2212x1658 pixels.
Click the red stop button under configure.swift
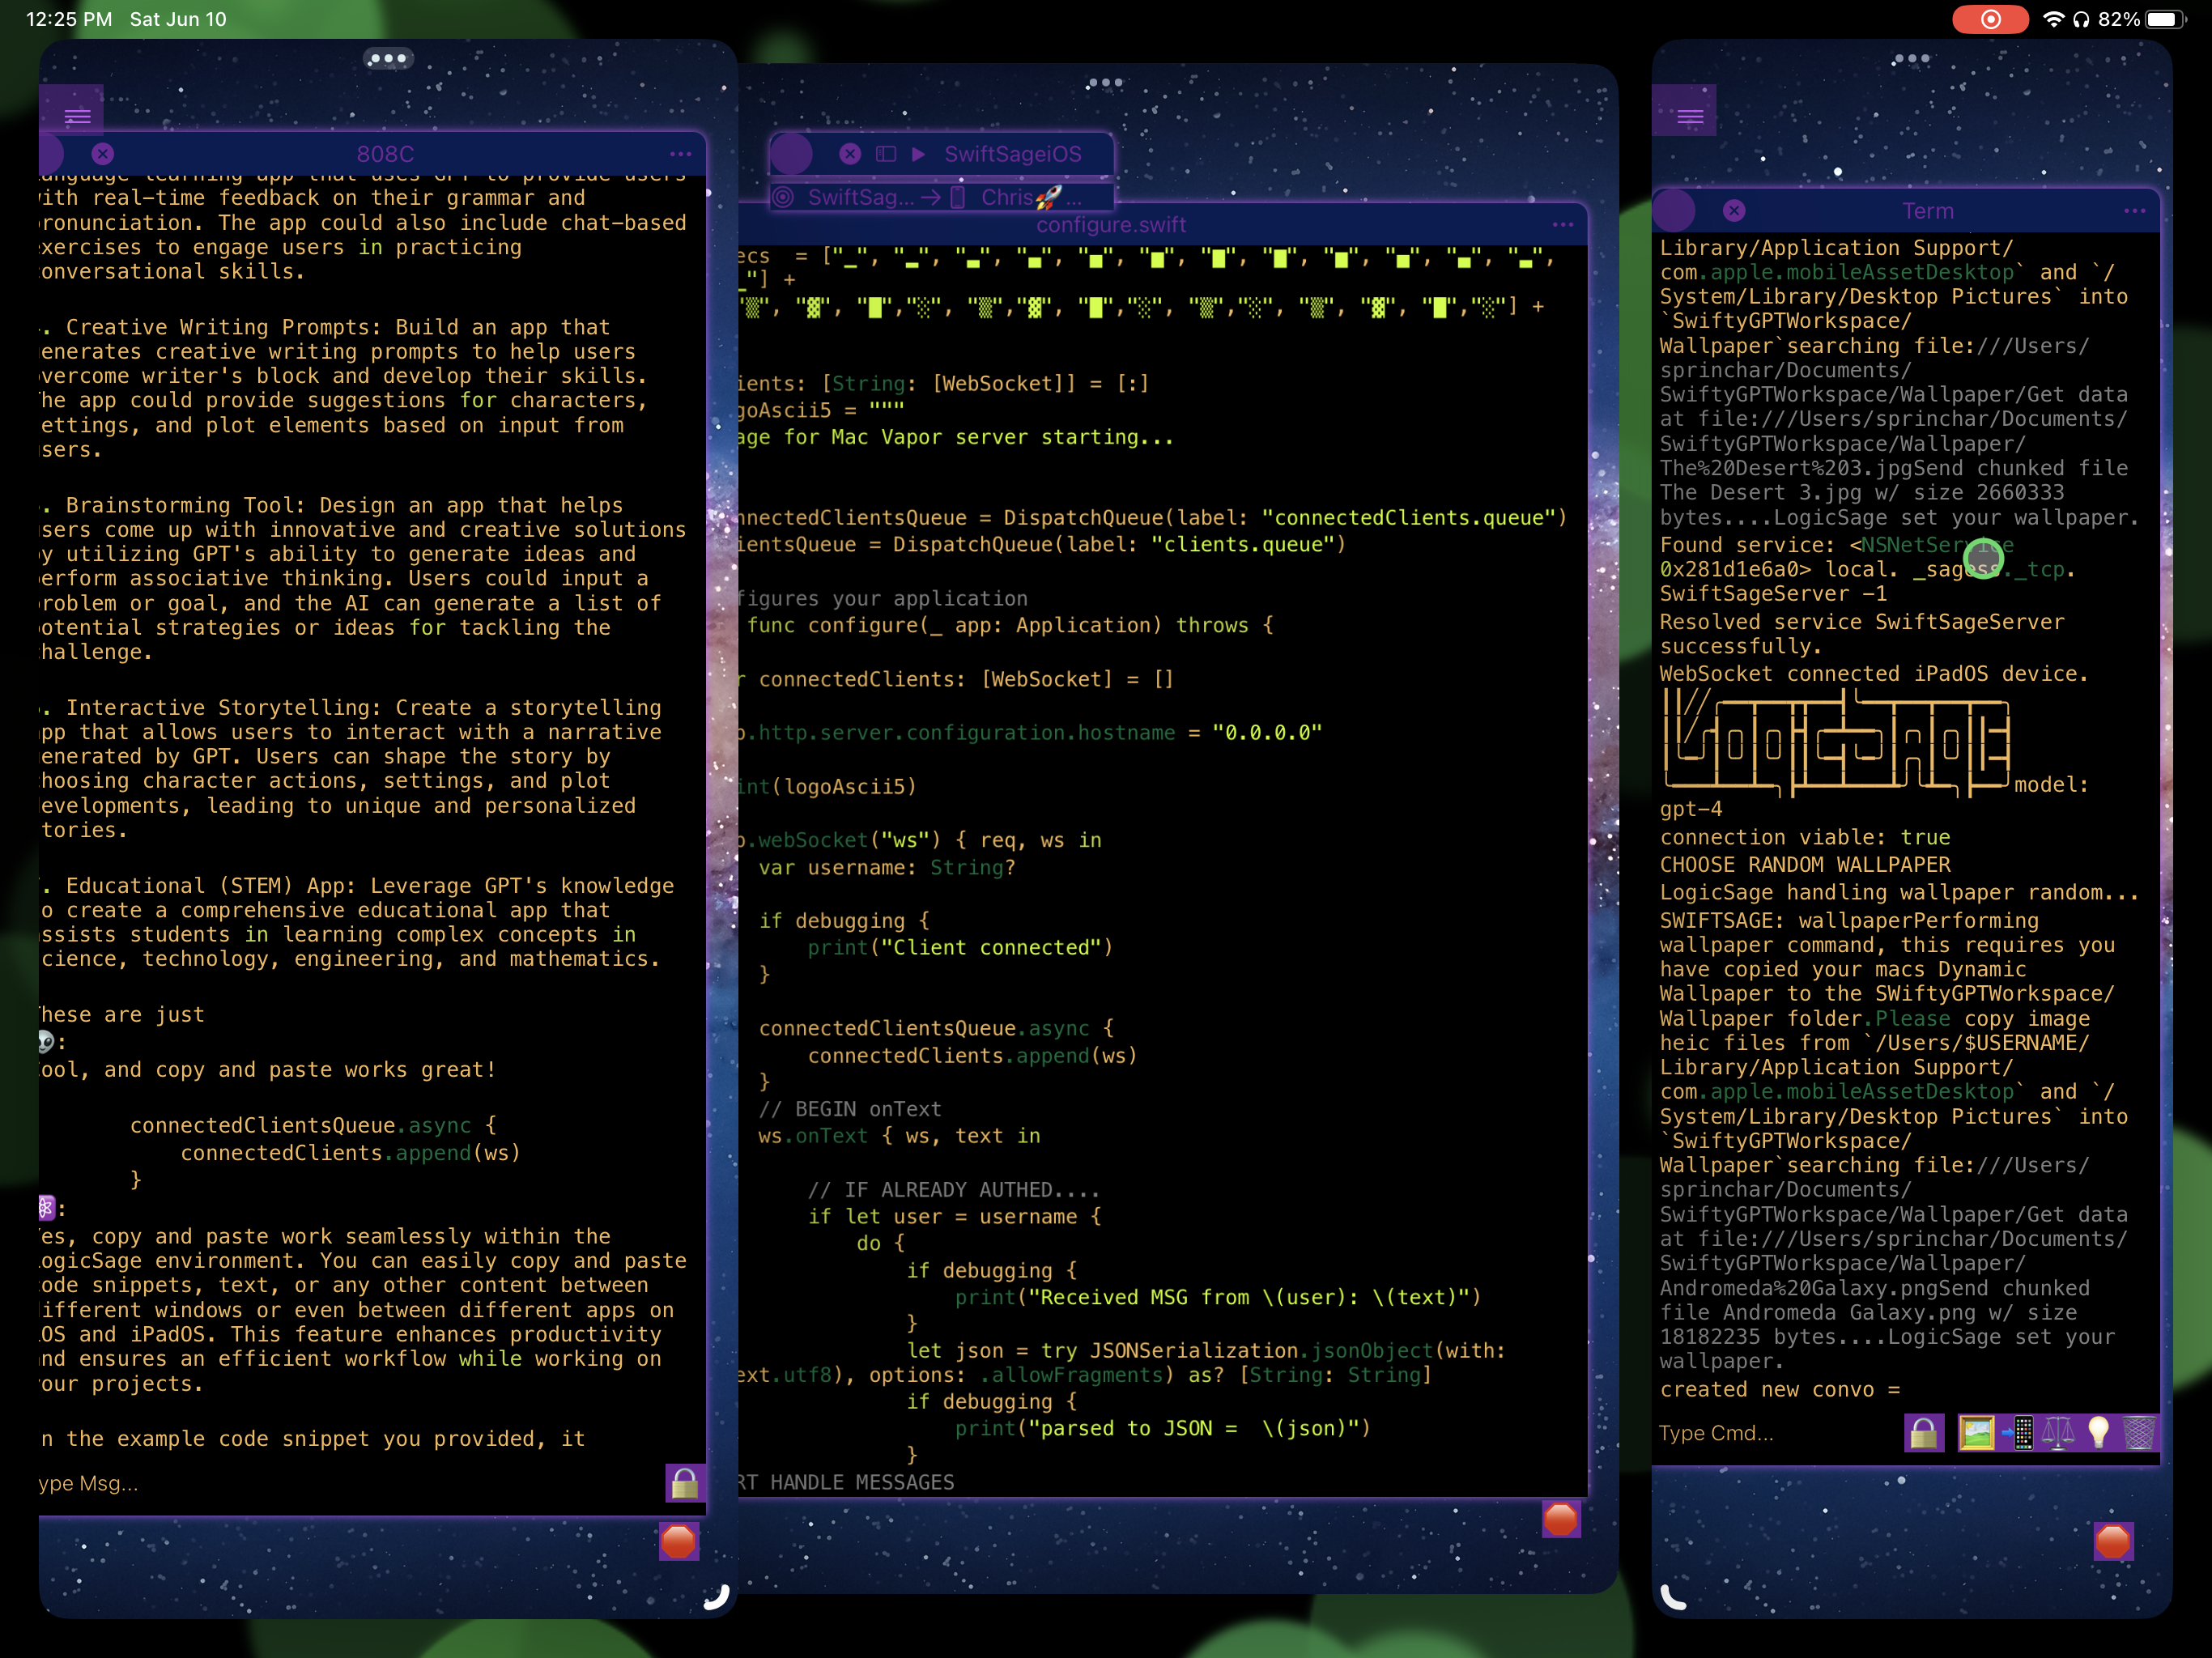(x=1560, y=1519)
